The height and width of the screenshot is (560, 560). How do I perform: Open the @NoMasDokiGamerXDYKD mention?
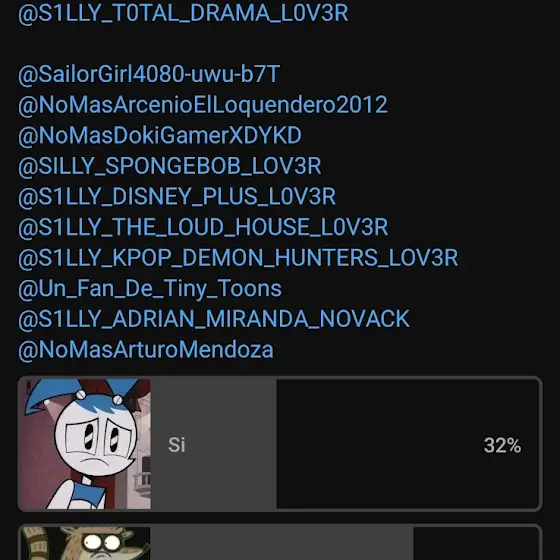[160, 136]
